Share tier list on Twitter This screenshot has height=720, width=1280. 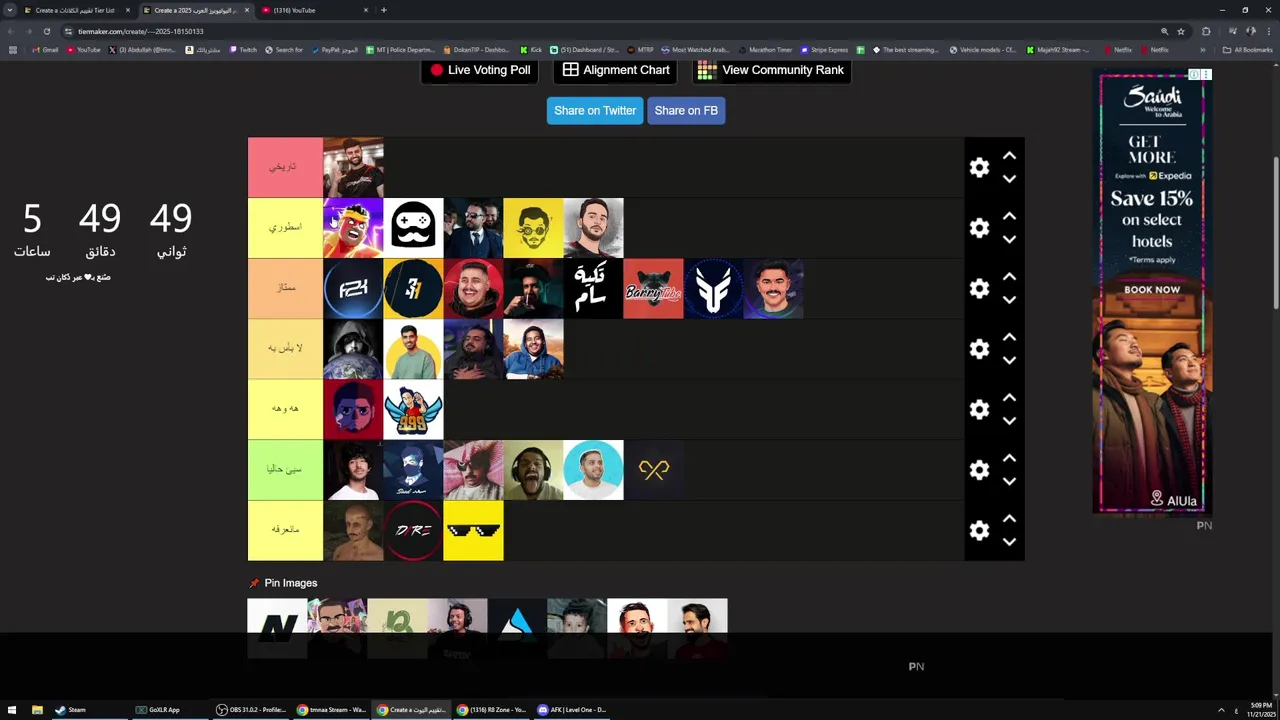[595, 111]
